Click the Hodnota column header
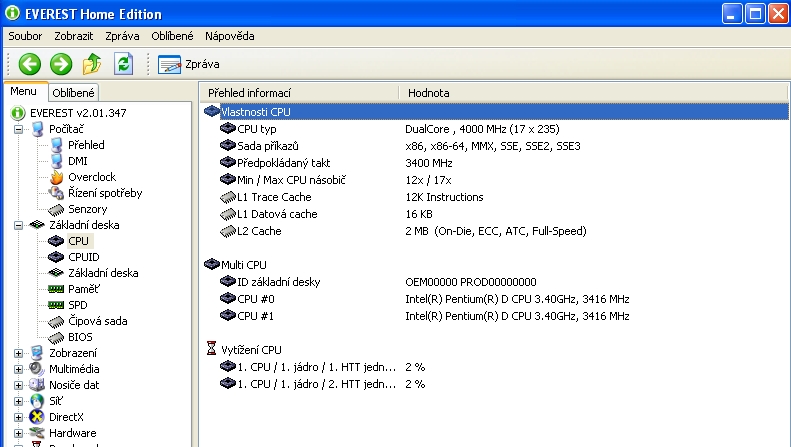Screen dimensions: 791x447 click(x=428, y=93)
